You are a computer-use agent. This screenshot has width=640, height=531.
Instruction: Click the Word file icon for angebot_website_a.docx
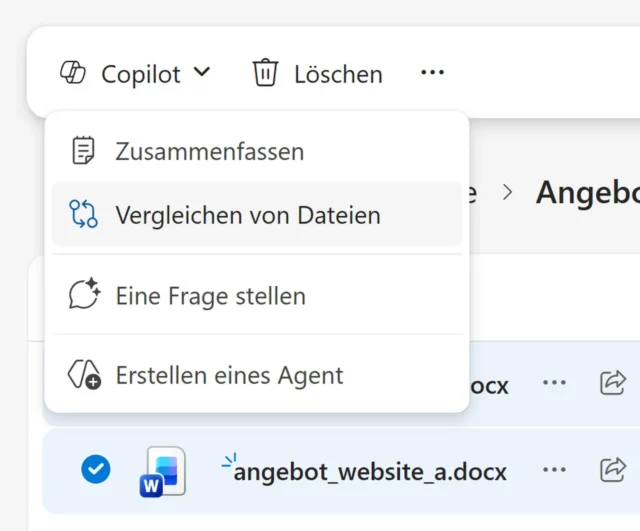[x=162, y=472]
